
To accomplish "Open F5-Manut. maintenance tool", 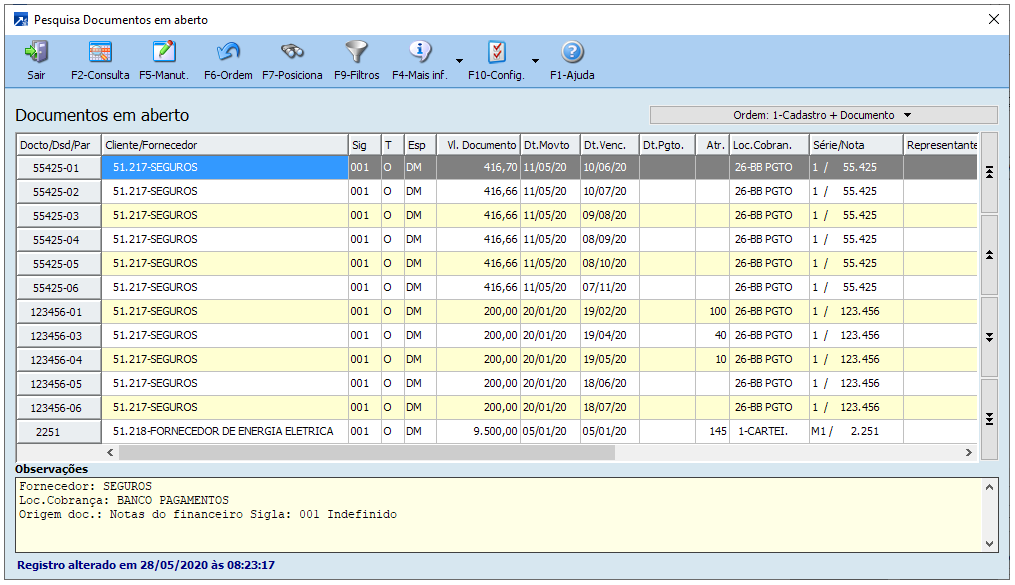I will [x=163, y=53].
